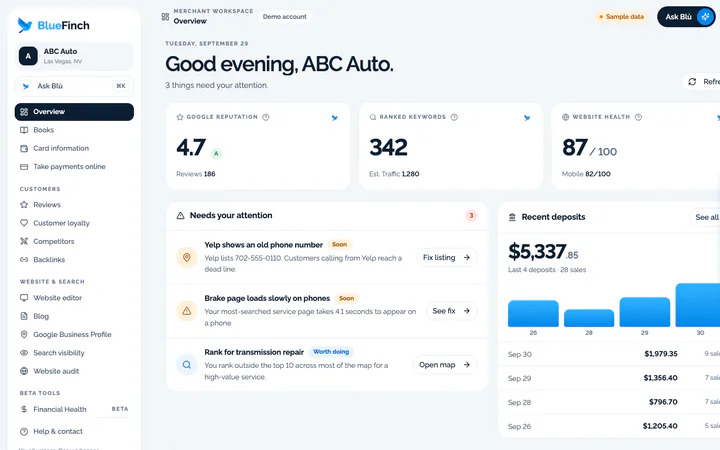Viewport: 720px width, 450px height.
Task: Open the Website editor
Action: (x=74, y=298)
